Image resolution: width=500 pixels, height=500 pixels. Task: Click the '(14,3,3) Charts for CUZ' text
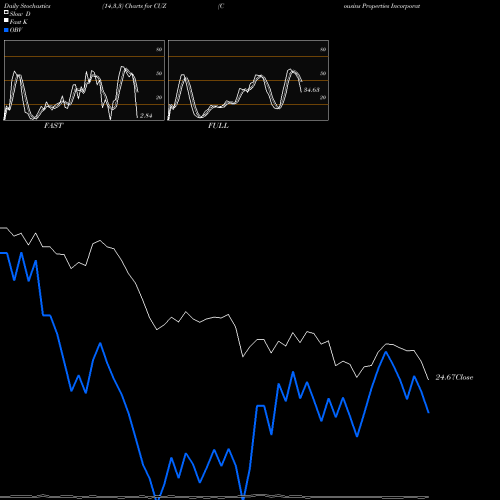(134, 6)
